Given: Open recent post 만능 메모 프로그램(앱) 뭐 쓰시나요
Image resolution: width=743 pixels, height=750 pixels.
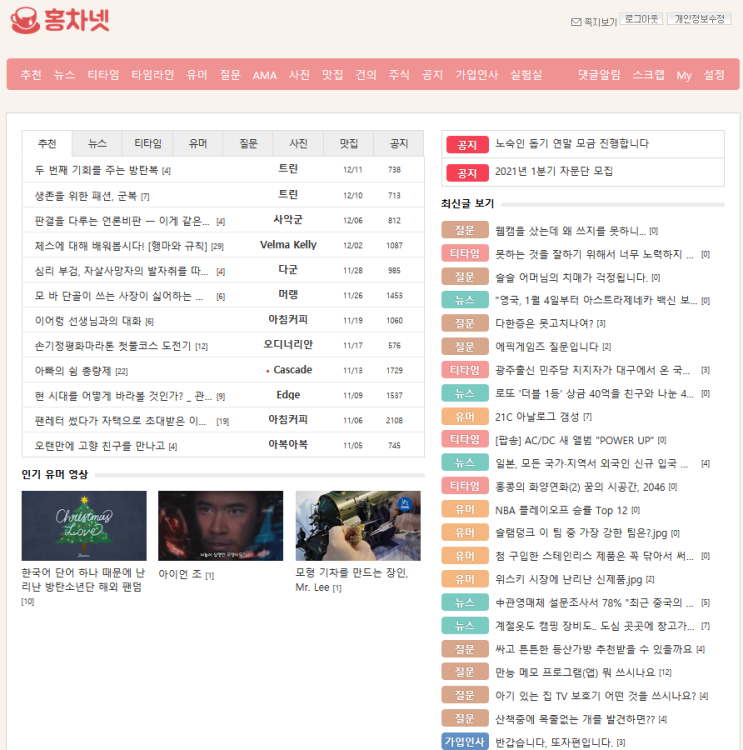Looking at the screenshot, I should click(575, 673).
